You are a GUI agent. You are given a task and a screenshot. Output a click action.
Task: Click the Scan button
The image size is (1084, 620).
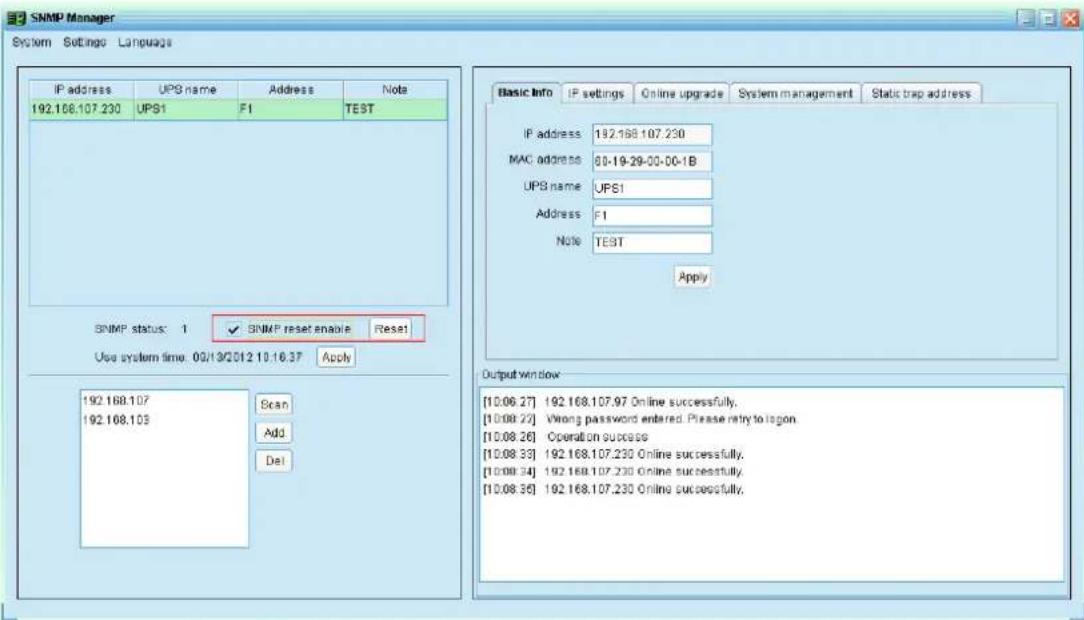point(274,404)
